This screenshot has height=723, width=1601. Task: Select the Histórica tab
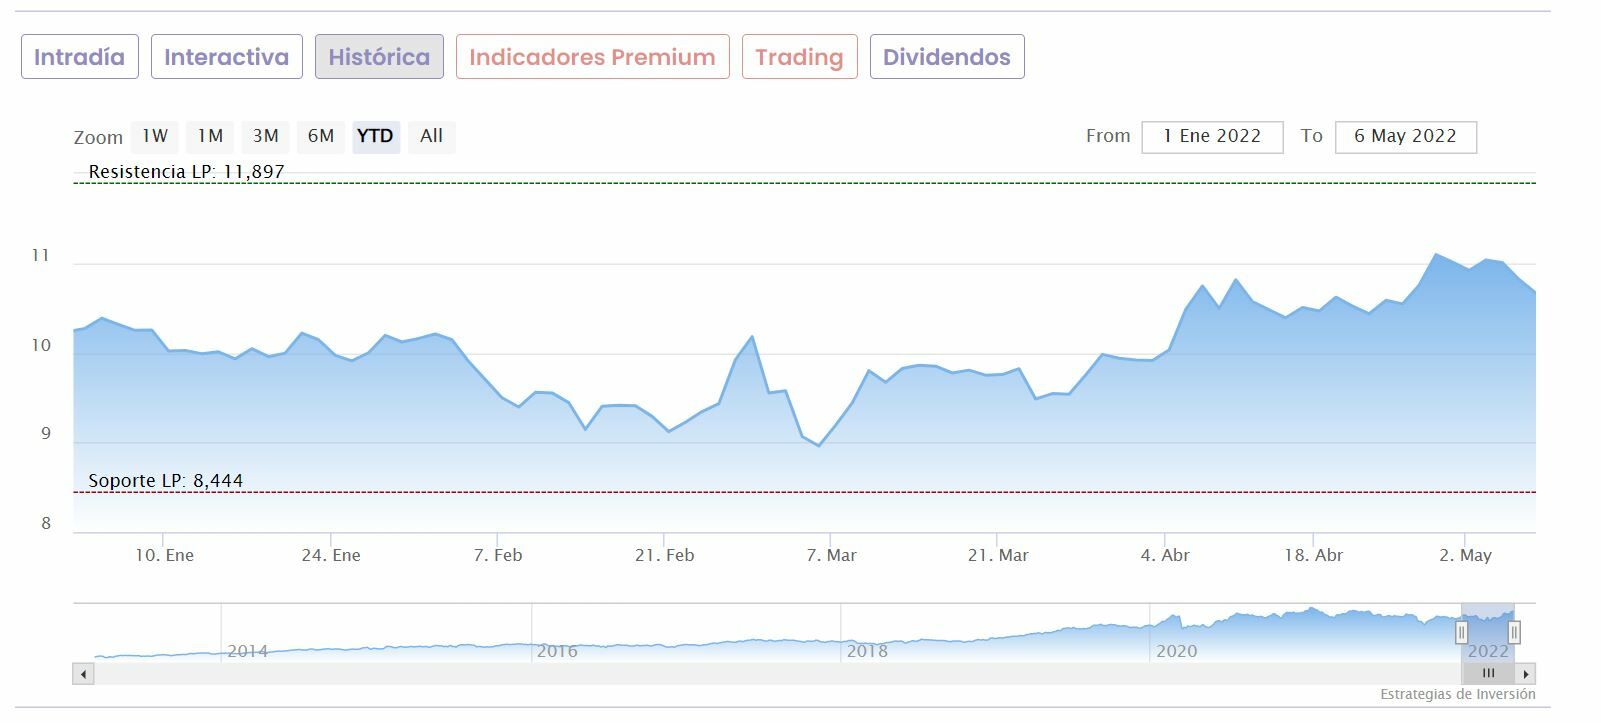click(379, 57)
